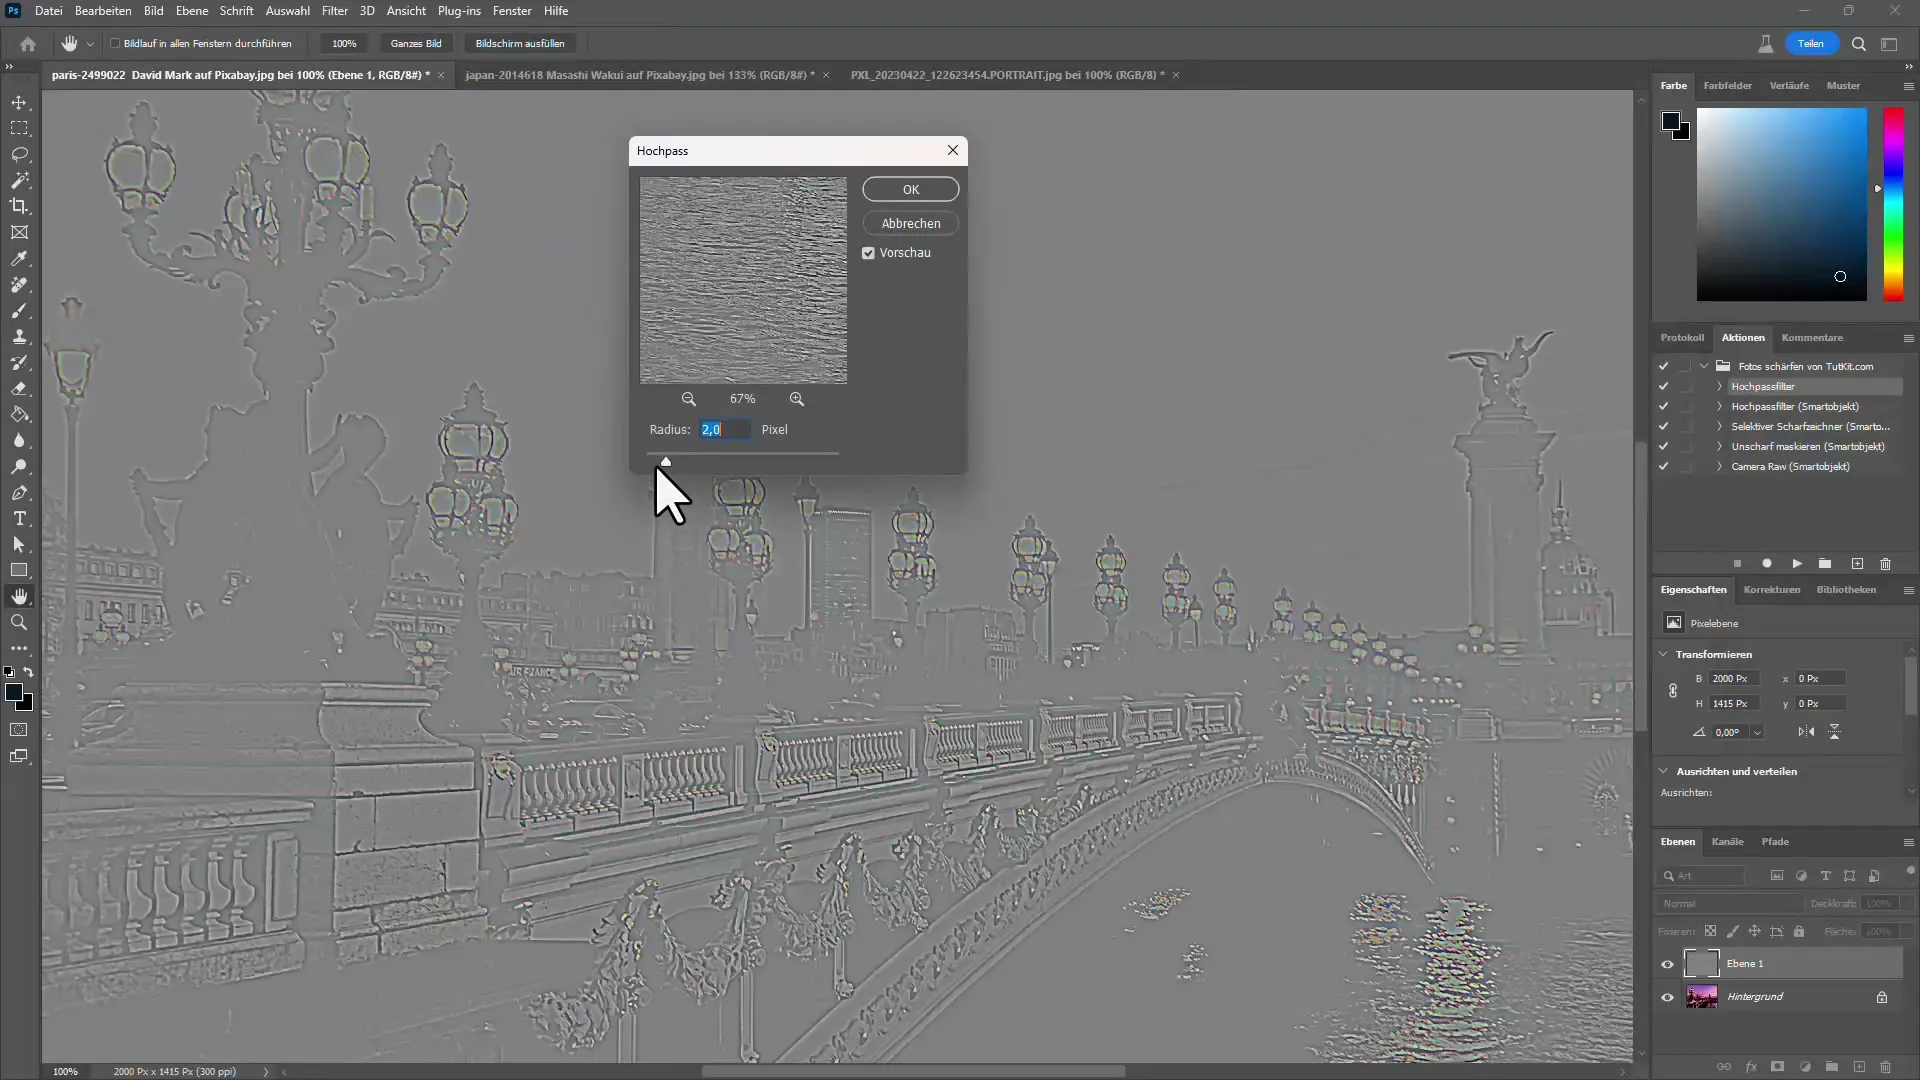1920x1080 pixels.
Task: Toggle checkmark for Unscharf maskieren action
Action: point(1663,447)
